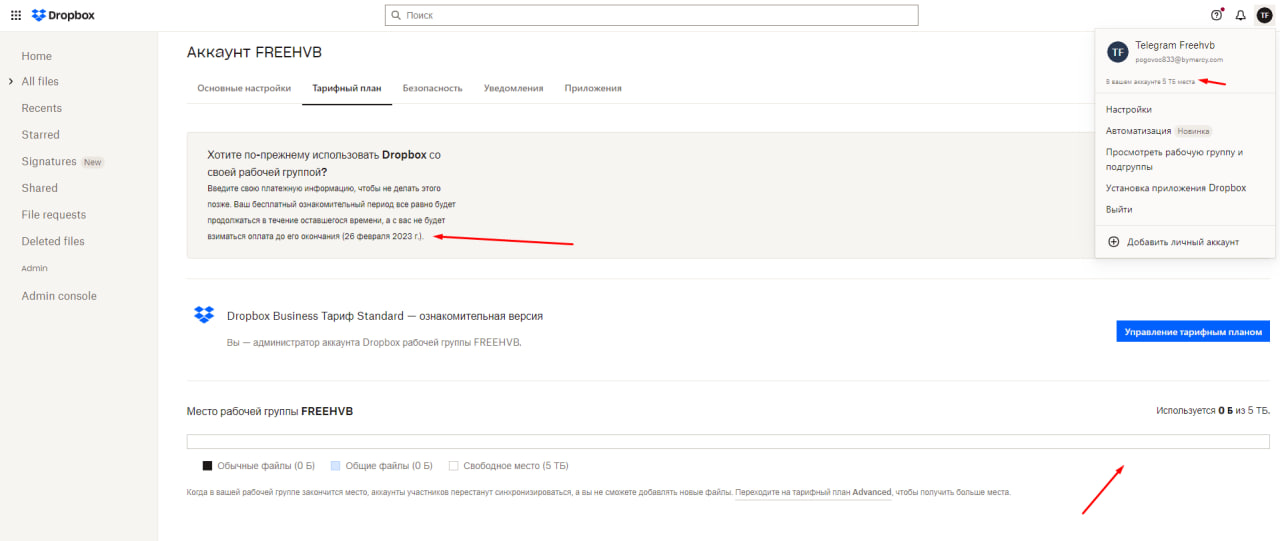Screen dimensions: 1280x541
Task: Open Signatures in sidebar
Action: tap(49, 161)
